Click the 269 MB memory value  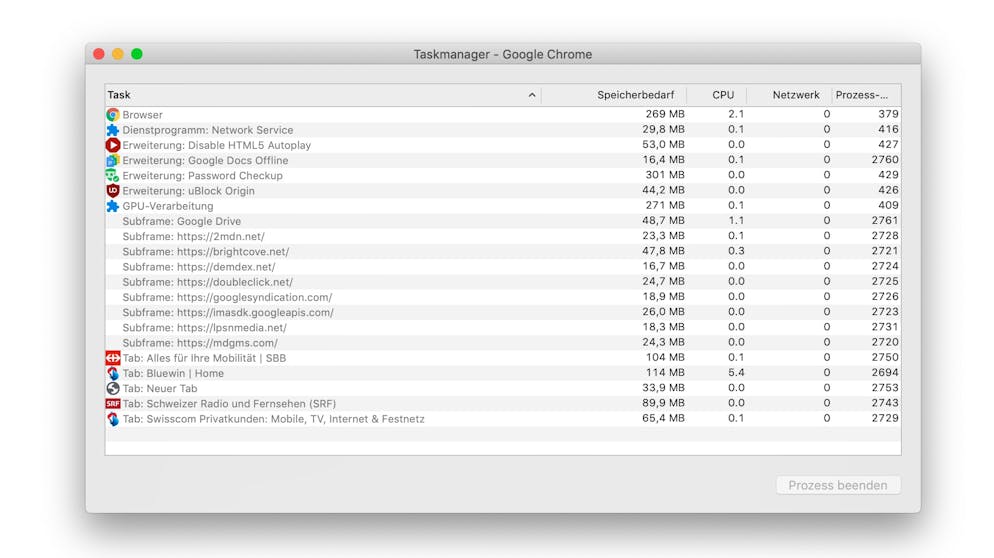point(665,114)
